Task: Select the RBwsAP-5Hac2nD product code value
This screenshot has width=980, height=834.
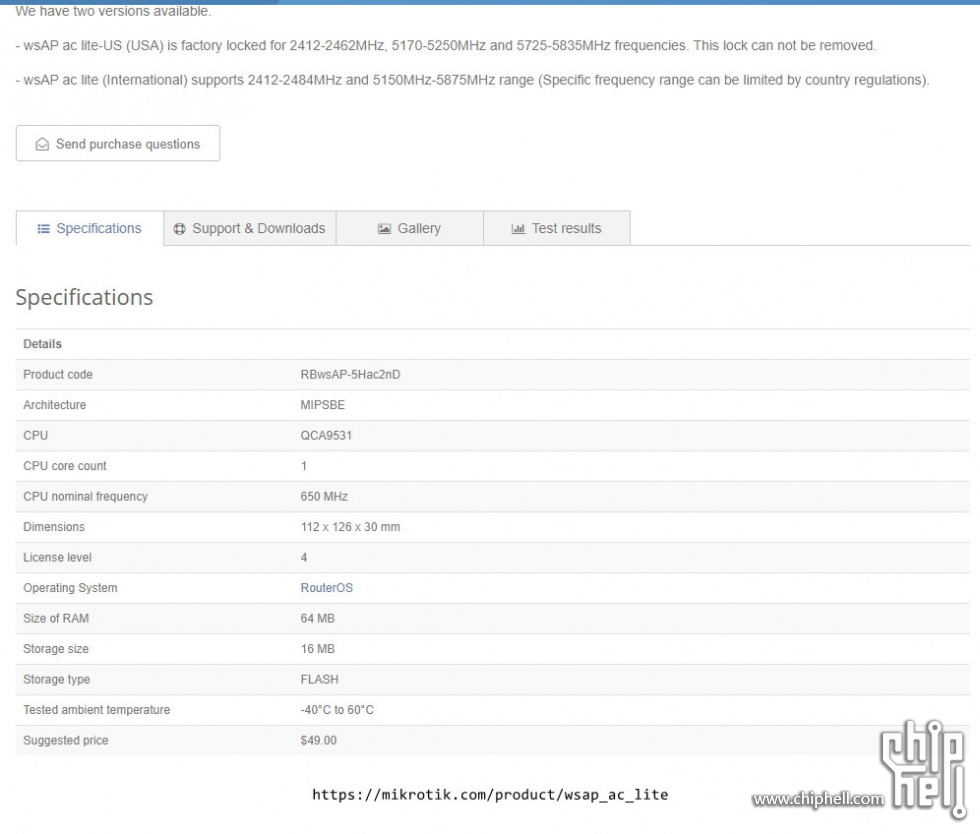Action: point(350,374)
